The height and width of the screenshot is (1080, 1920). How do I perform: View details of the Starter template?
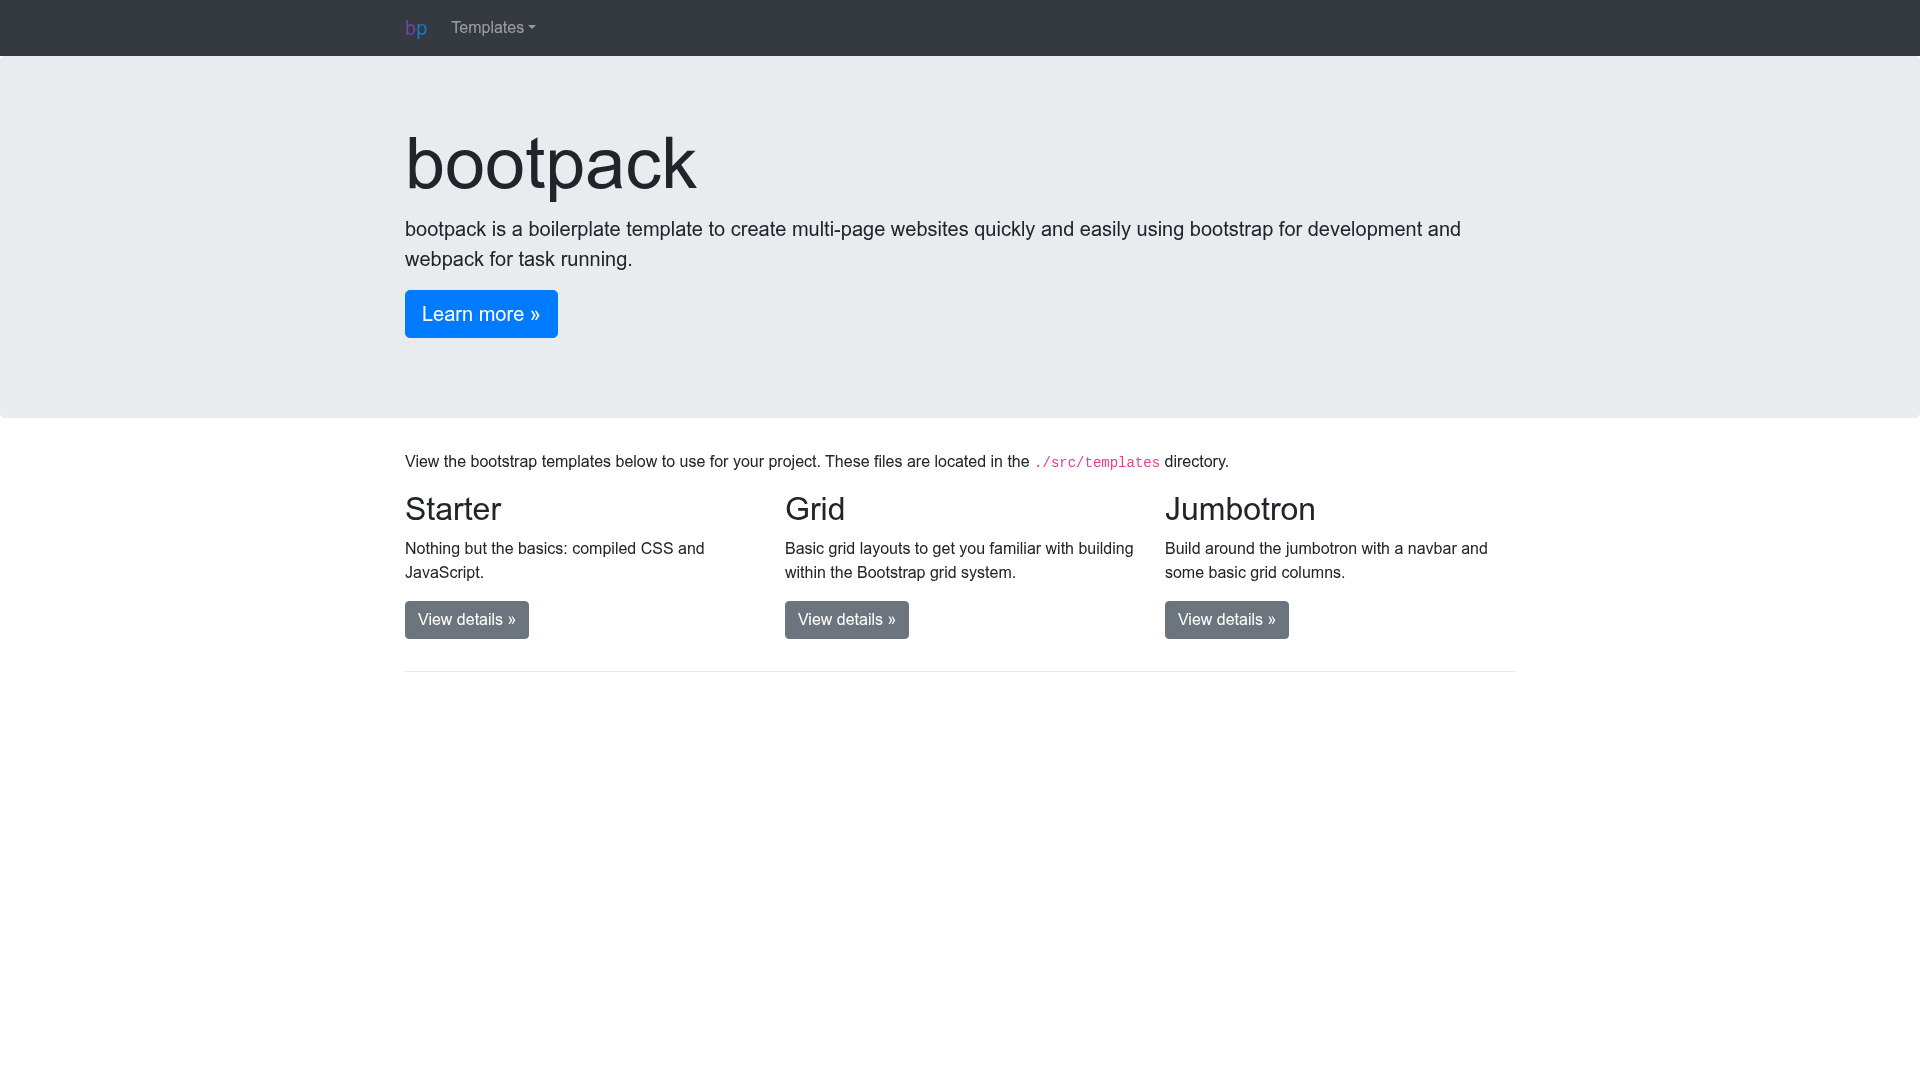(467, 620)
